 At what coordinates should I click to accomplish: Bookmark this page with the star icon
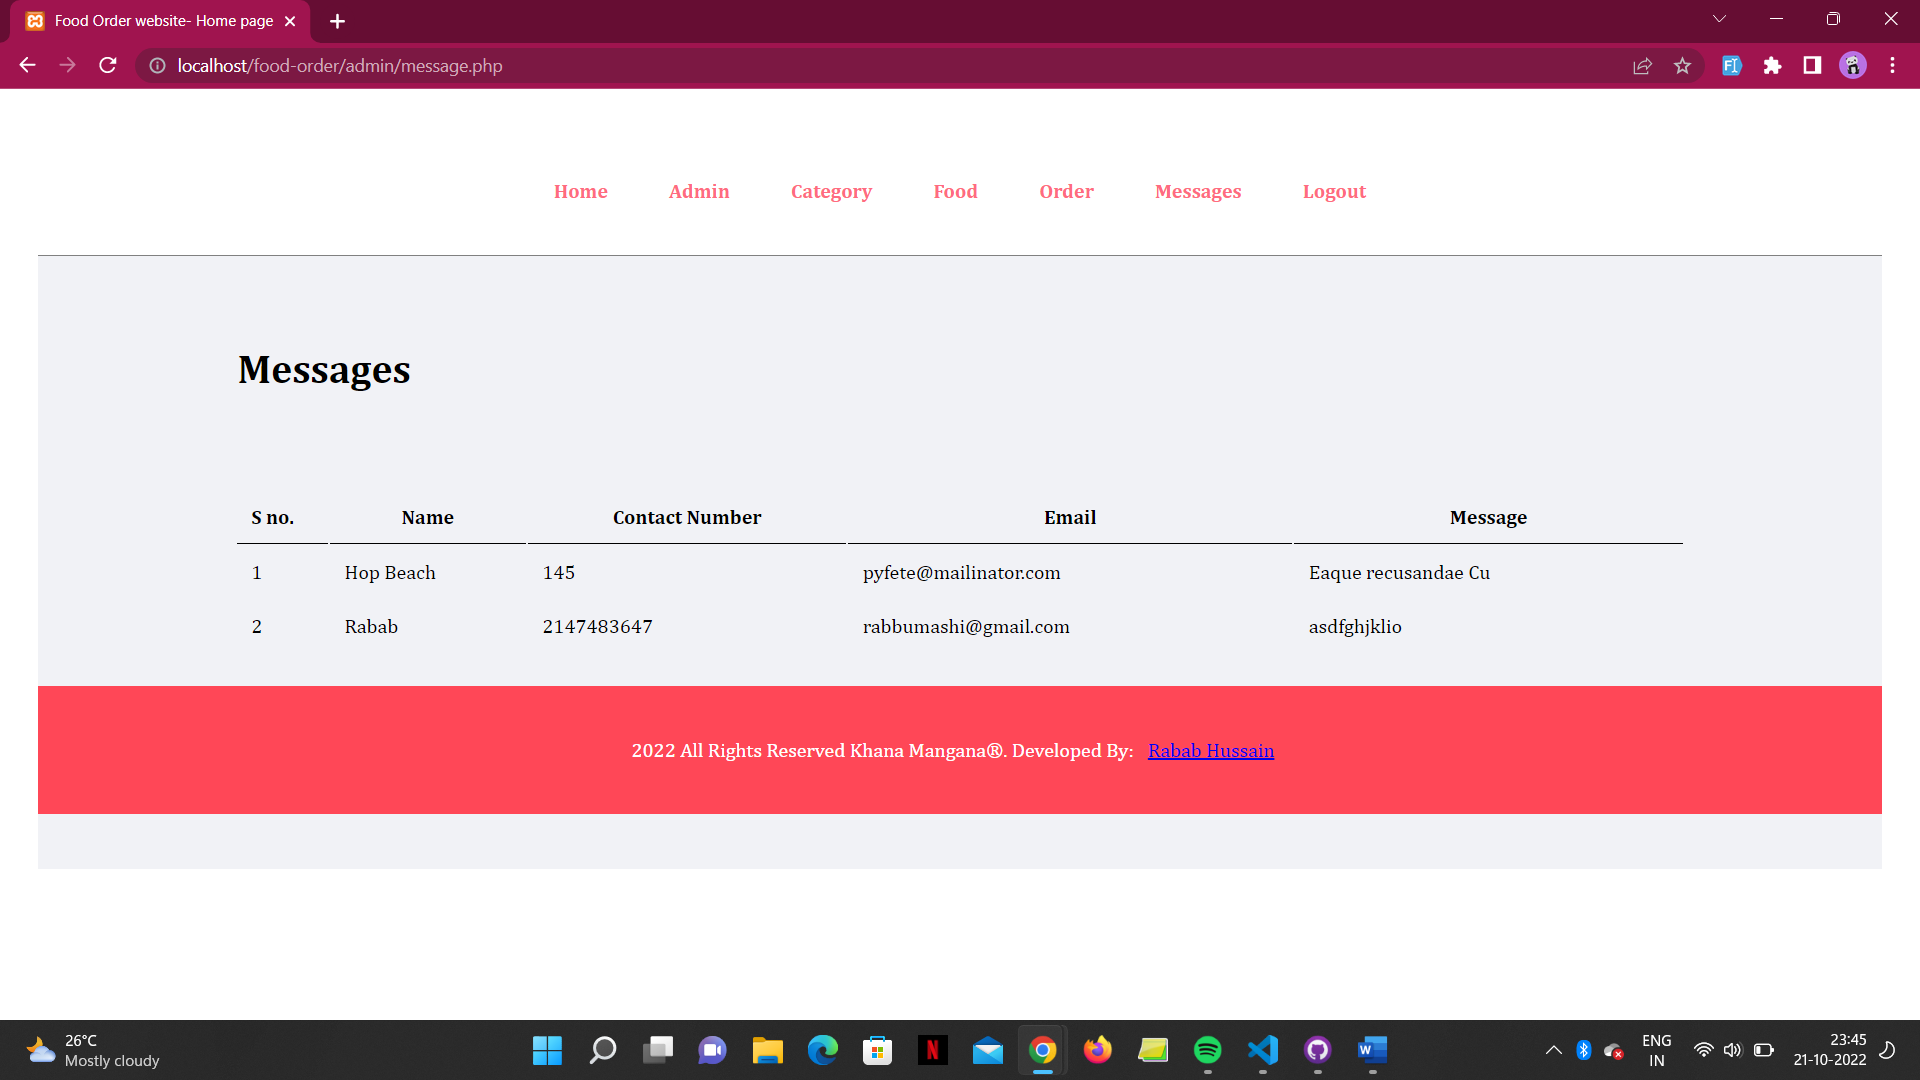pyautogui.click(x=1682, y=66)
